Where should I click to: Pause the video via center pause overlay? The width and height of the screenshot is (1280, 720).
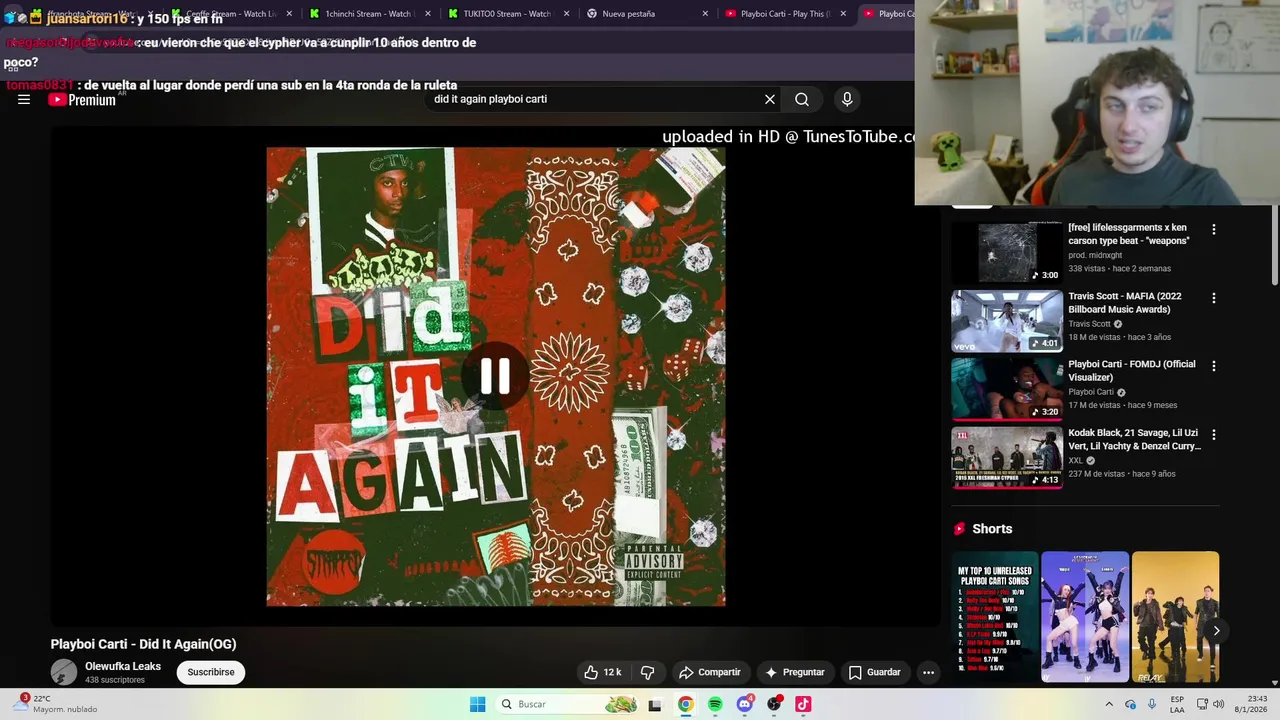pyautogui.click(x=496, y=376)
